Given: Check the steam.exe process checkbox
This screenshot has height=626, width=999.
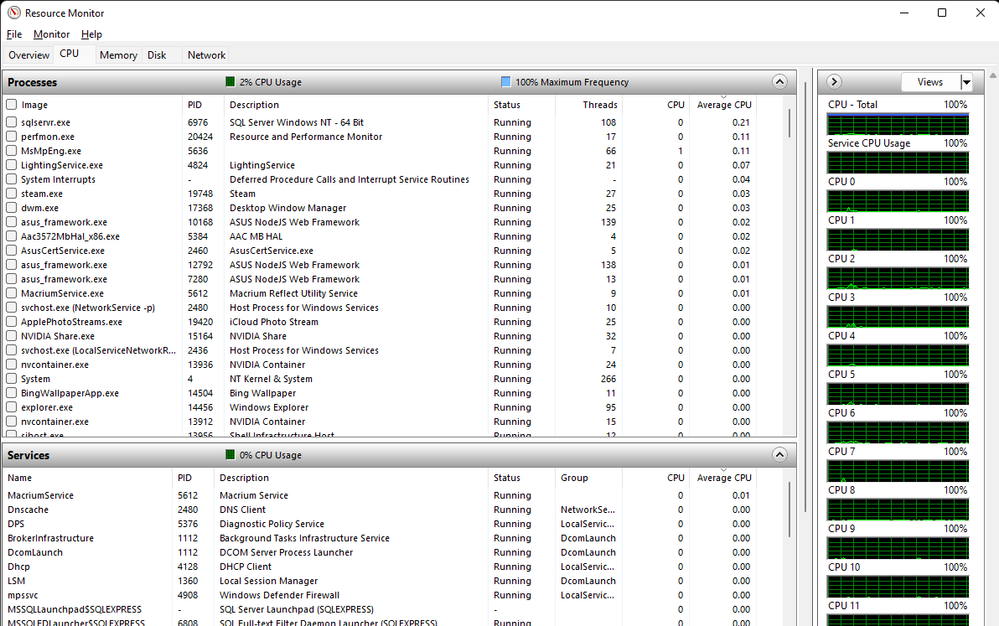Looking at the screenshot, I should click(11, 194).
